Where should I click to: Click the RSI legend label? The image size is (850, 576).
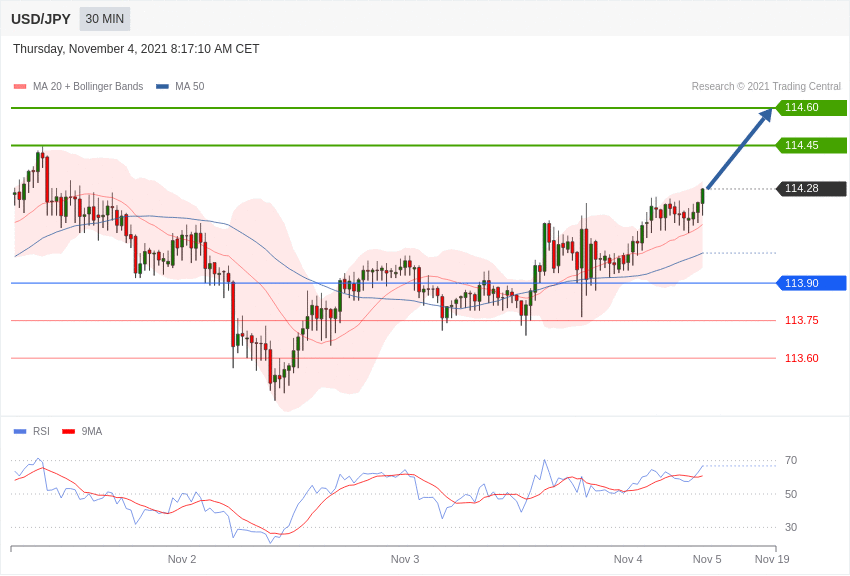coord(41,431)
